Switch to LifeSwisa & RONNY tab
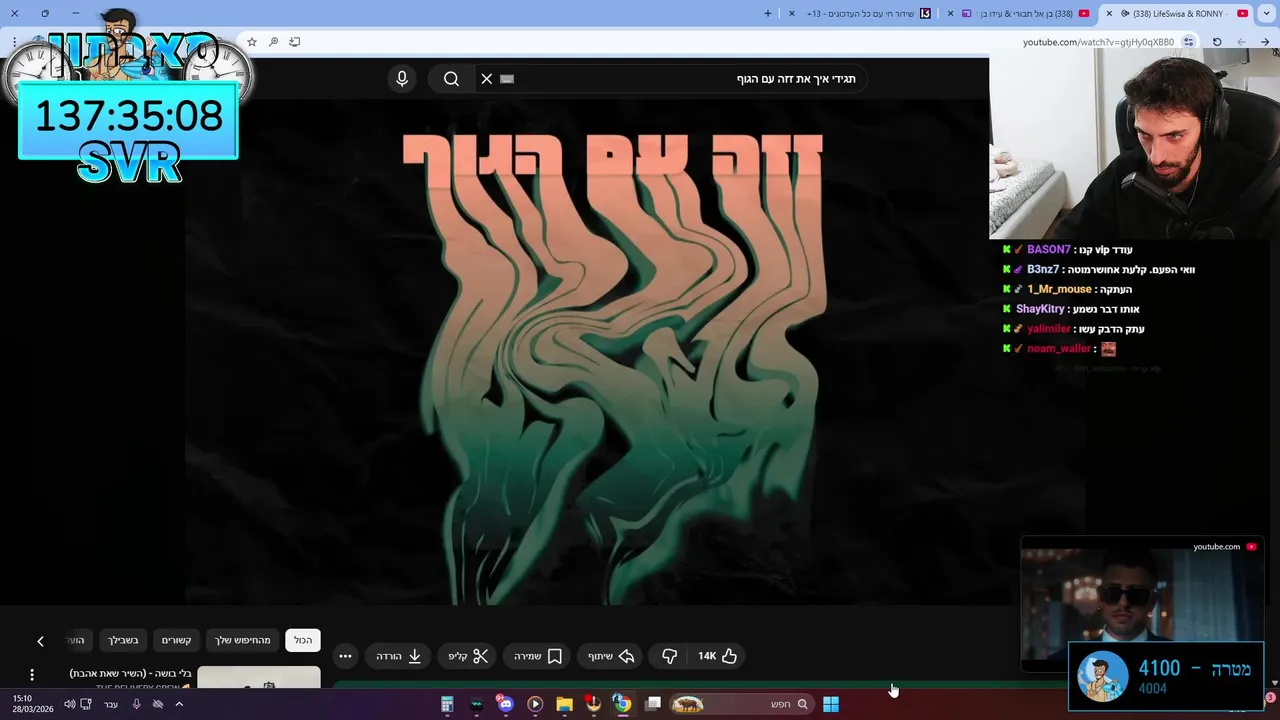Image resolution: width=1280 pixels, height=720 pixels. tap(1175, 13)
